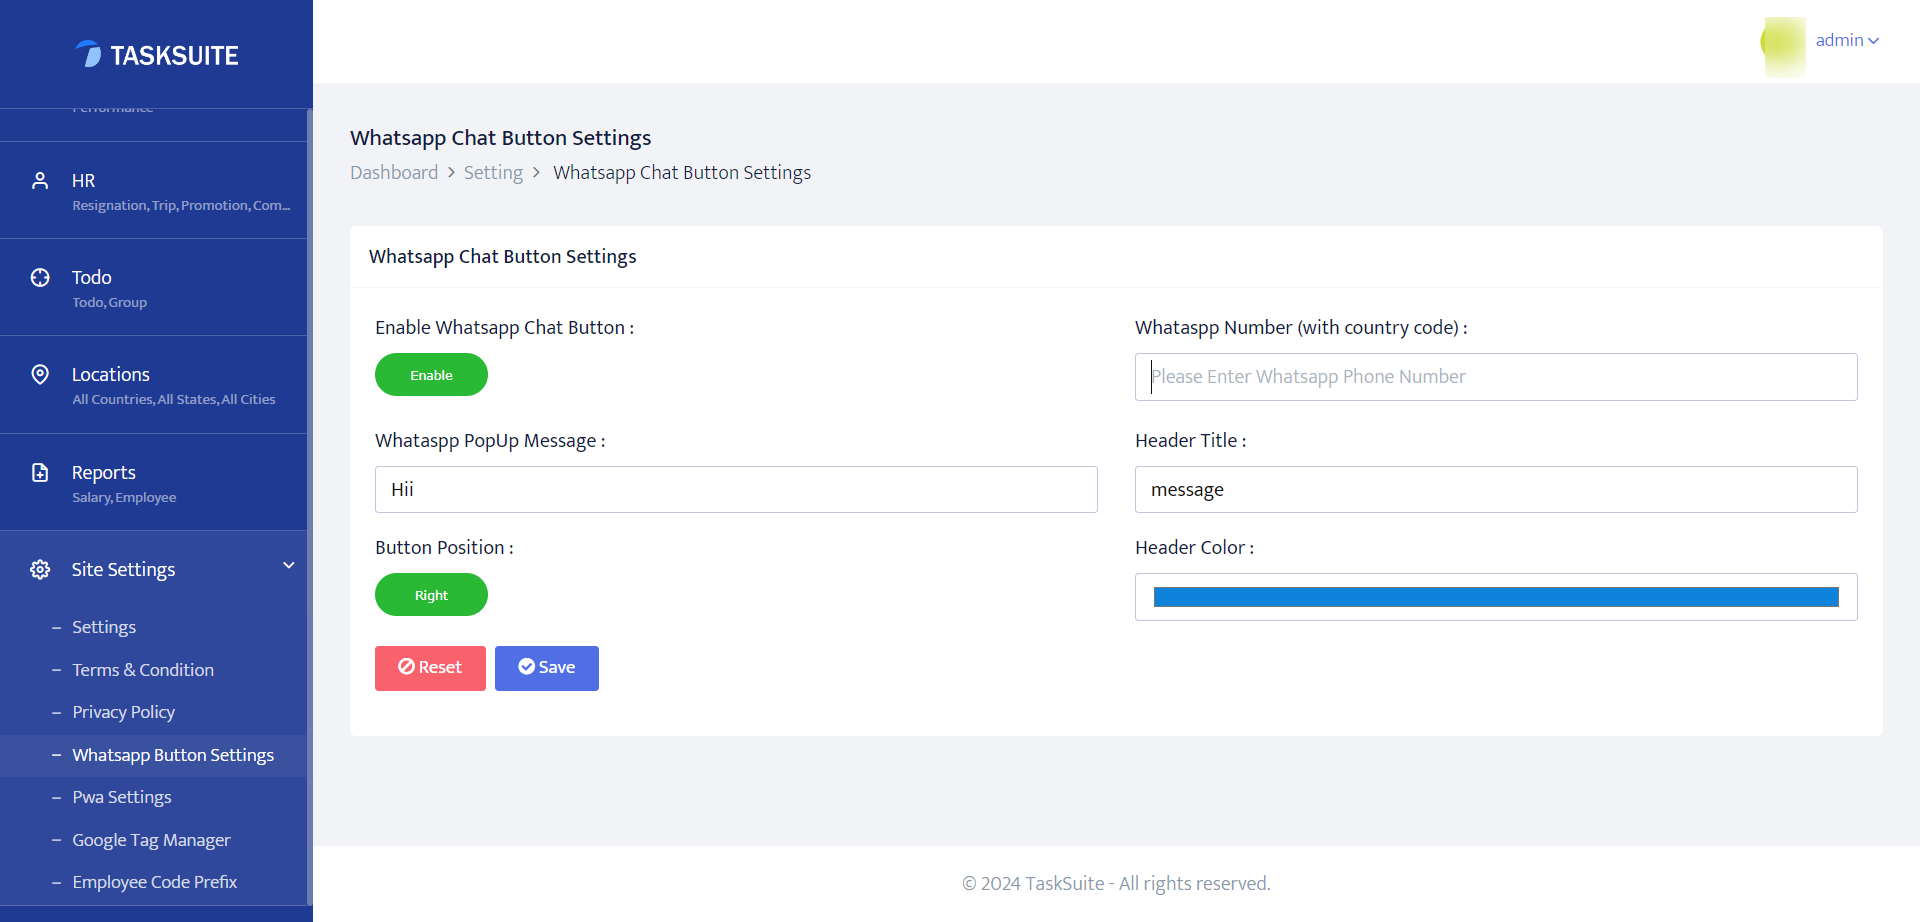Select Employee Code Prefix menu item
The height and width of the screenshot is (922, 1920).
coord(154,882)
